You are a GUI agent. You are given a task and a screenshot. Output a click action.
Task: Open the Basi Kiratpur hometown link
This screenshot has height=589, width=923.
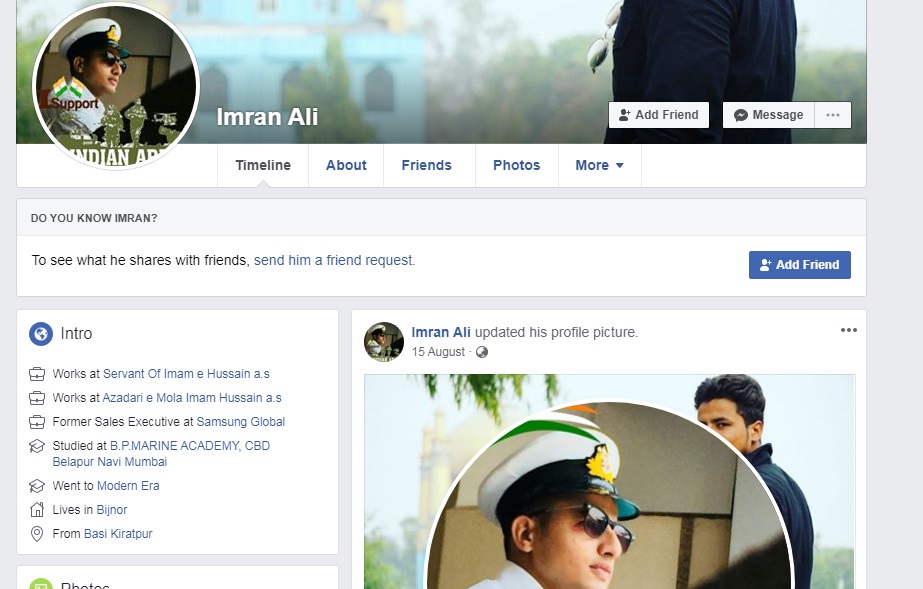pyautogui.click(x=118, y=534)
